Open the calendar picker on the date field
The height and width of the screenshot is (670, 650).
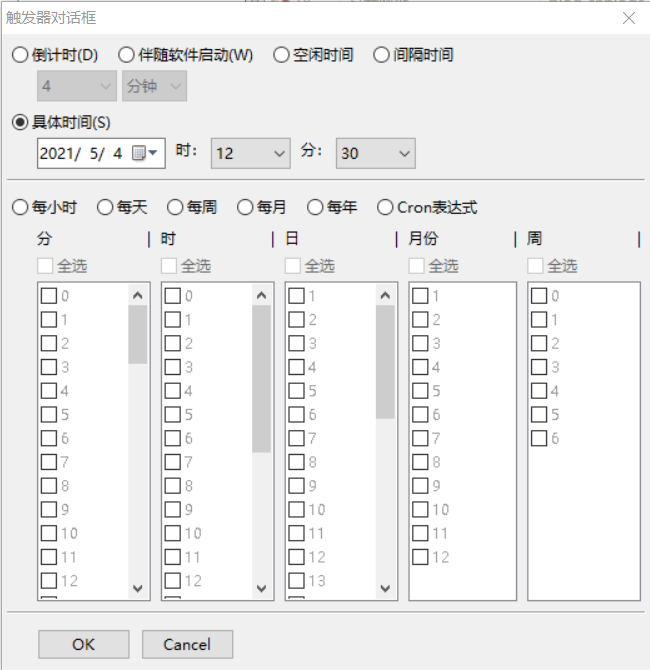[144, 153]
